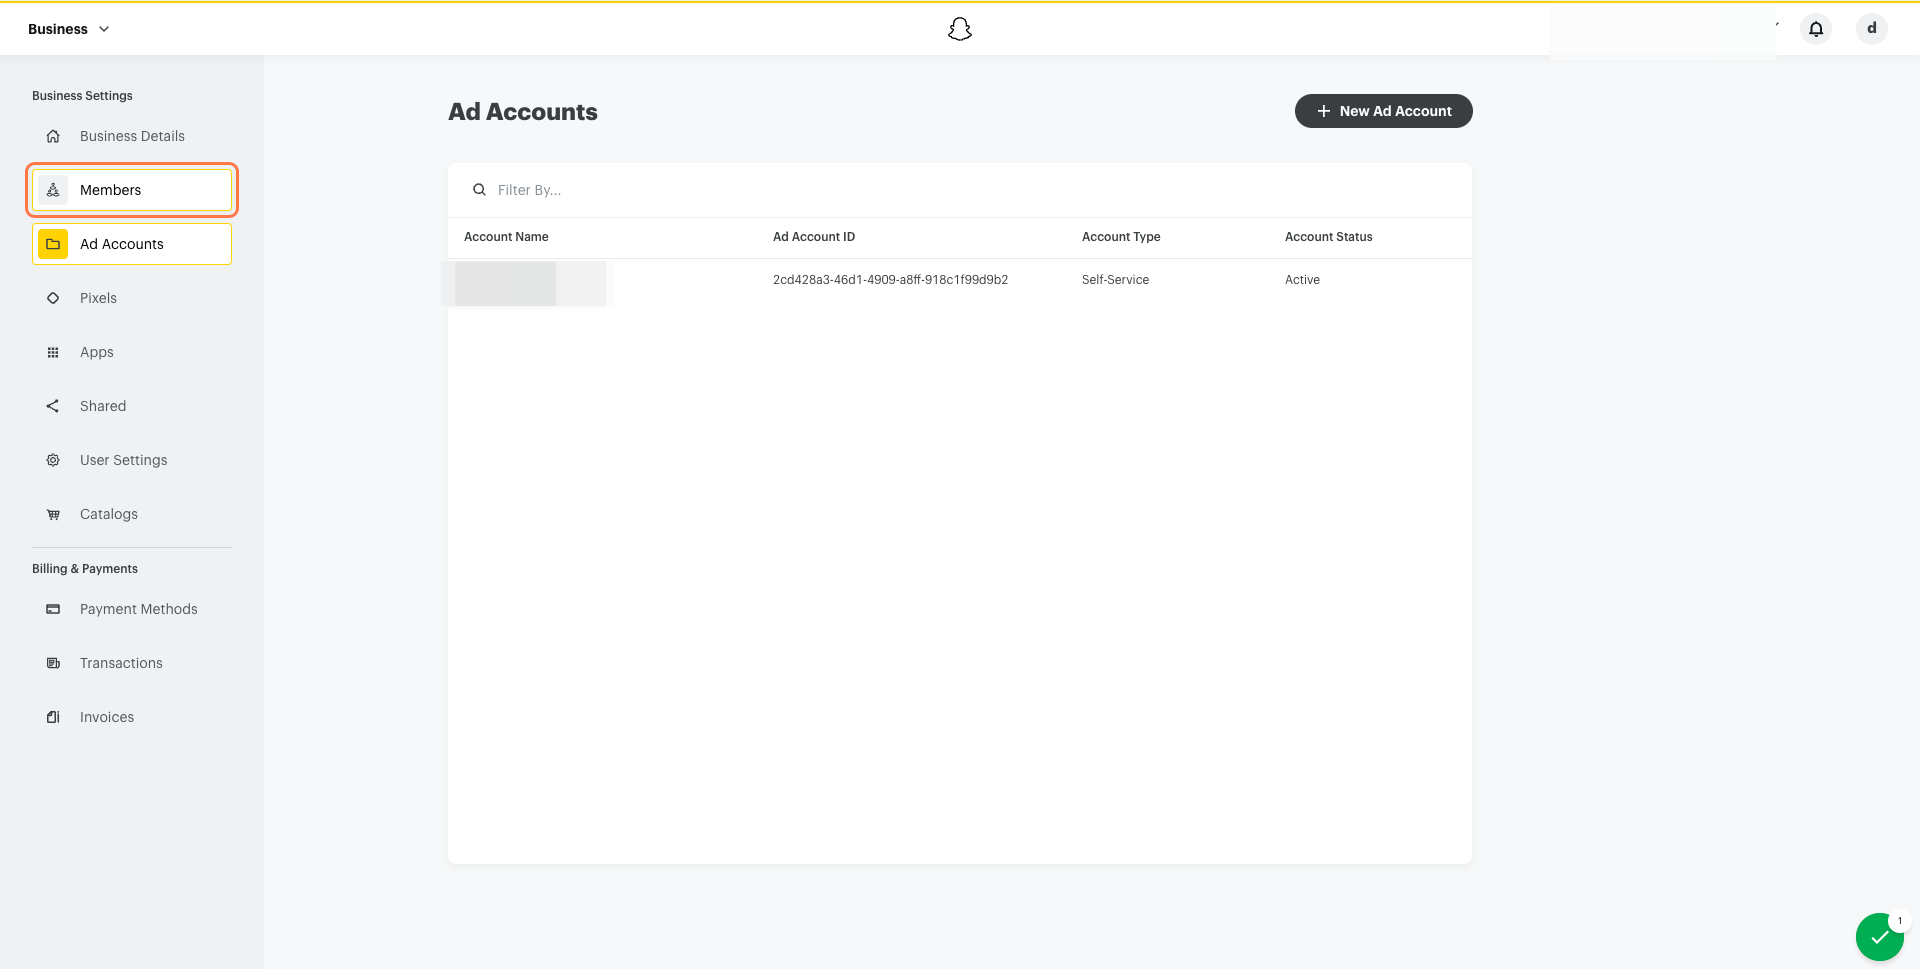Click the Pixels diamond icon

point(53,298)
